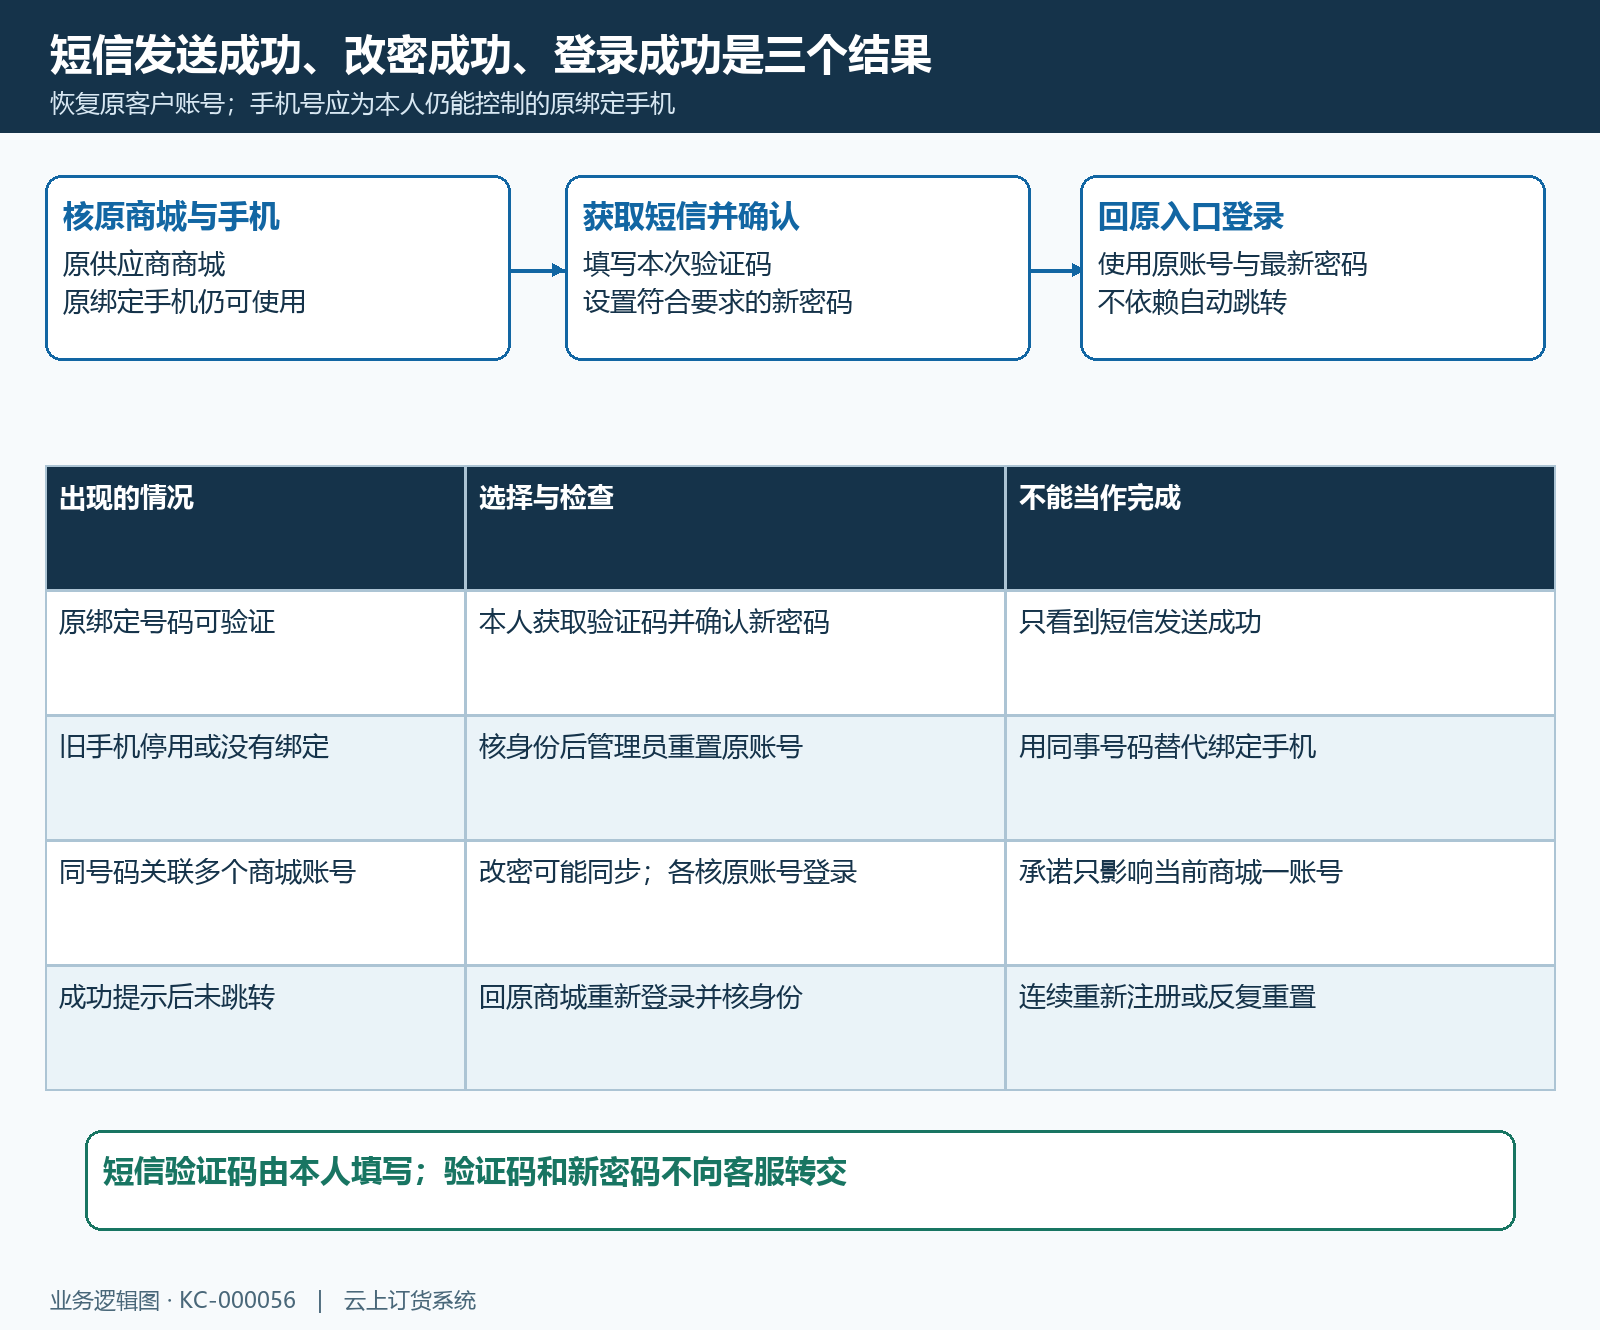Select the cell 本人获取验证码并确认新密码
This screenshot has width=1600, height=1330.
coord(735,653)
